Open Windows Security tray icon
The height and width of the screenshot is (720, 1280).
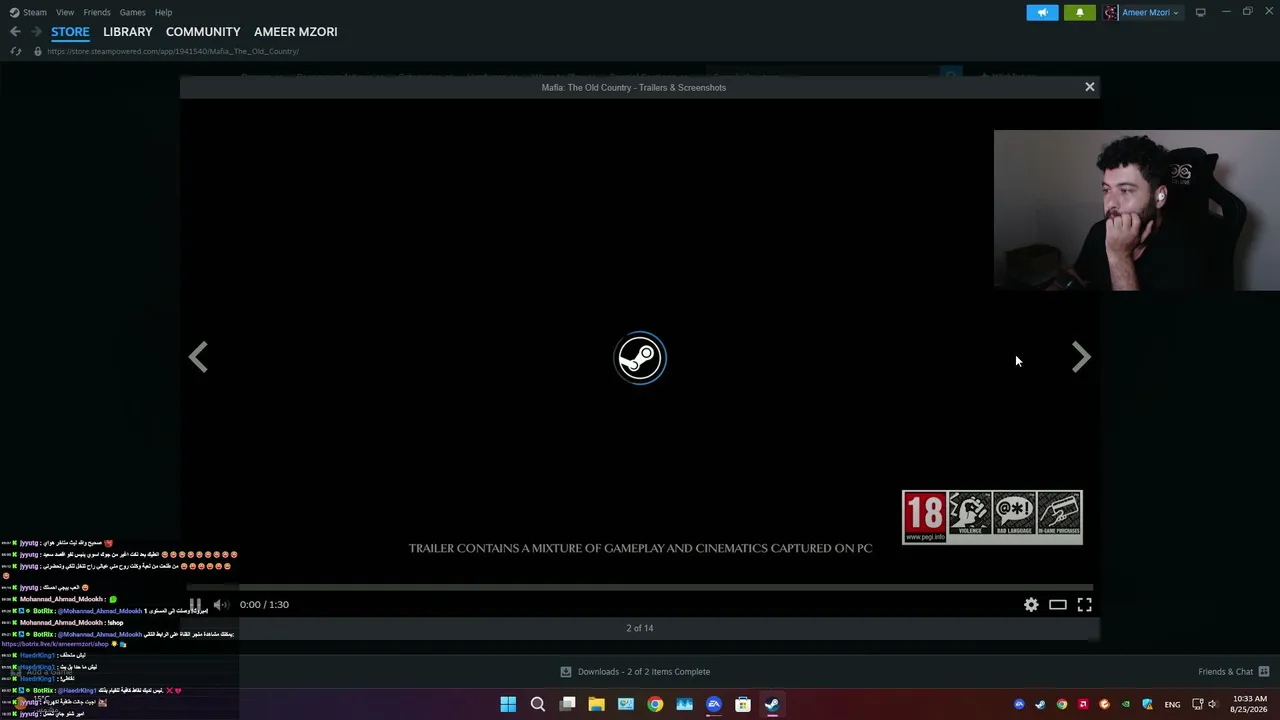click(x=1147, y=704)
